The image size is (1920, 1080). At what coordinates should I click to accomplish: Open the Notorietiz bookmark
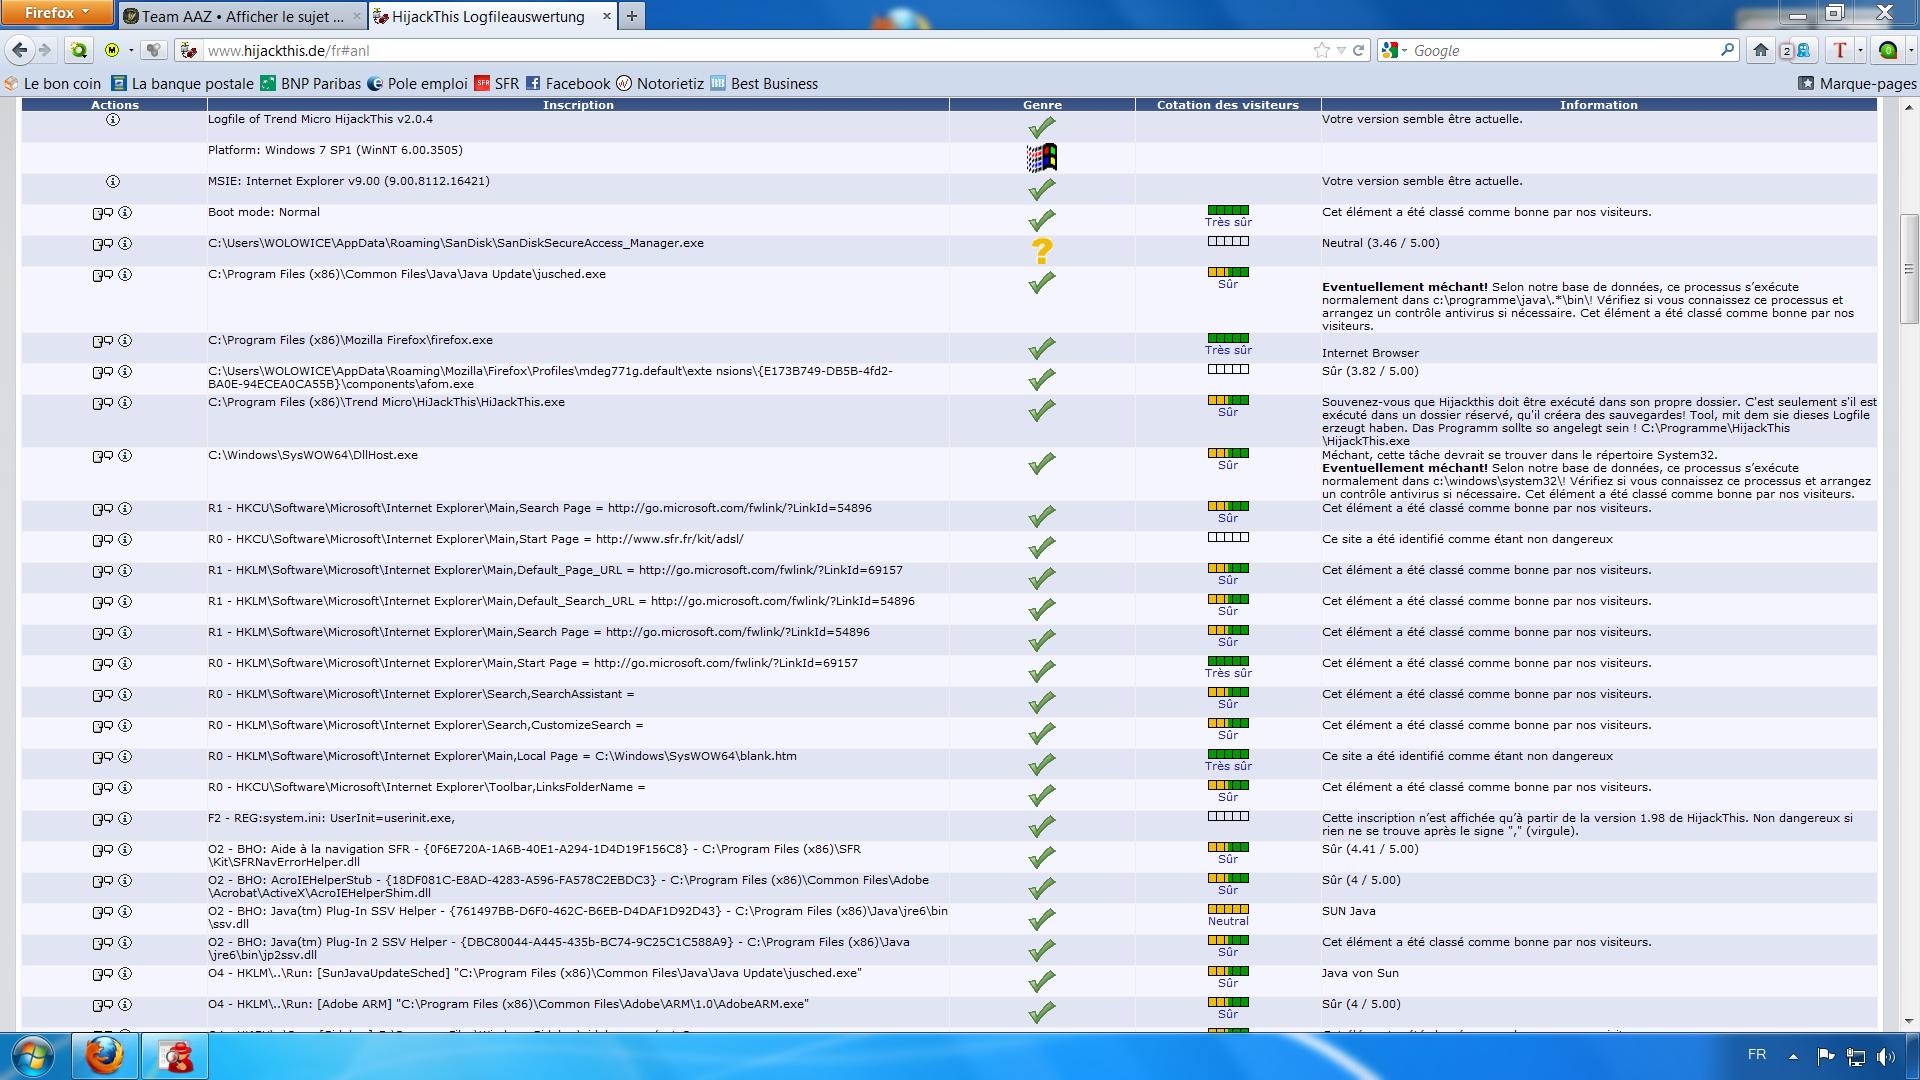point(660,84)
